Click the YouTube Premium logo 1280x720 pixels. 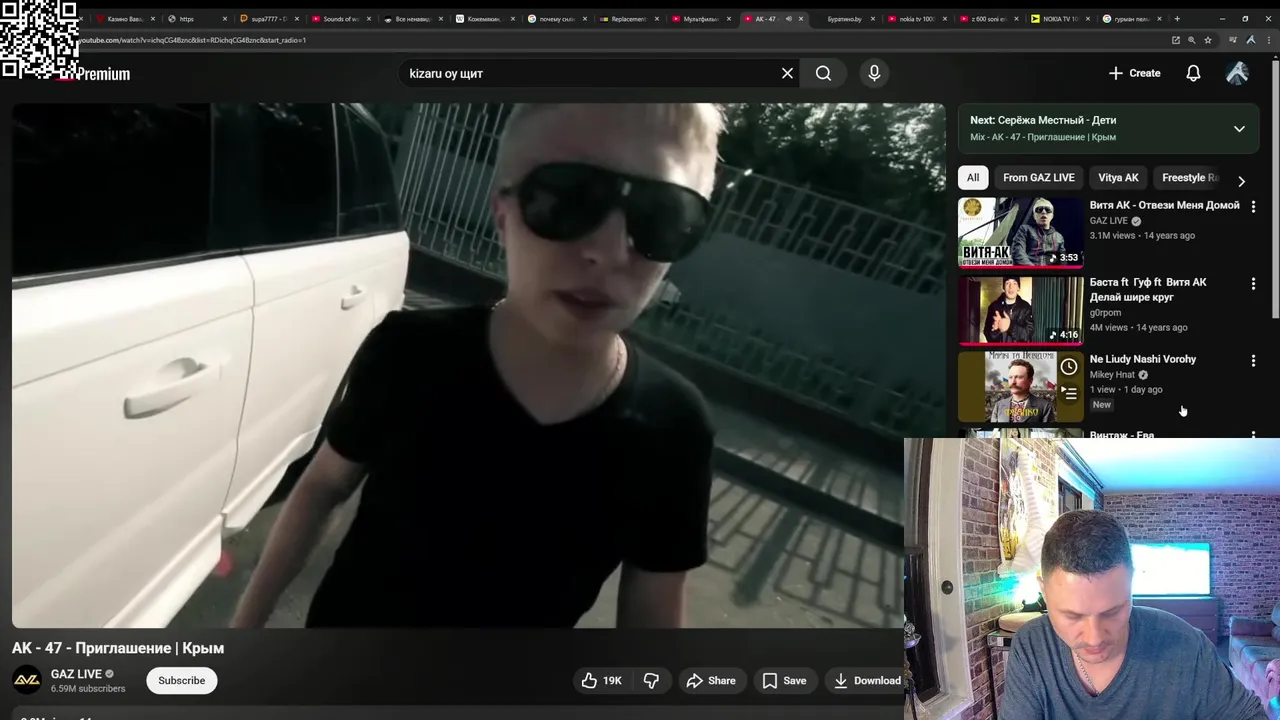click(95, 74)
